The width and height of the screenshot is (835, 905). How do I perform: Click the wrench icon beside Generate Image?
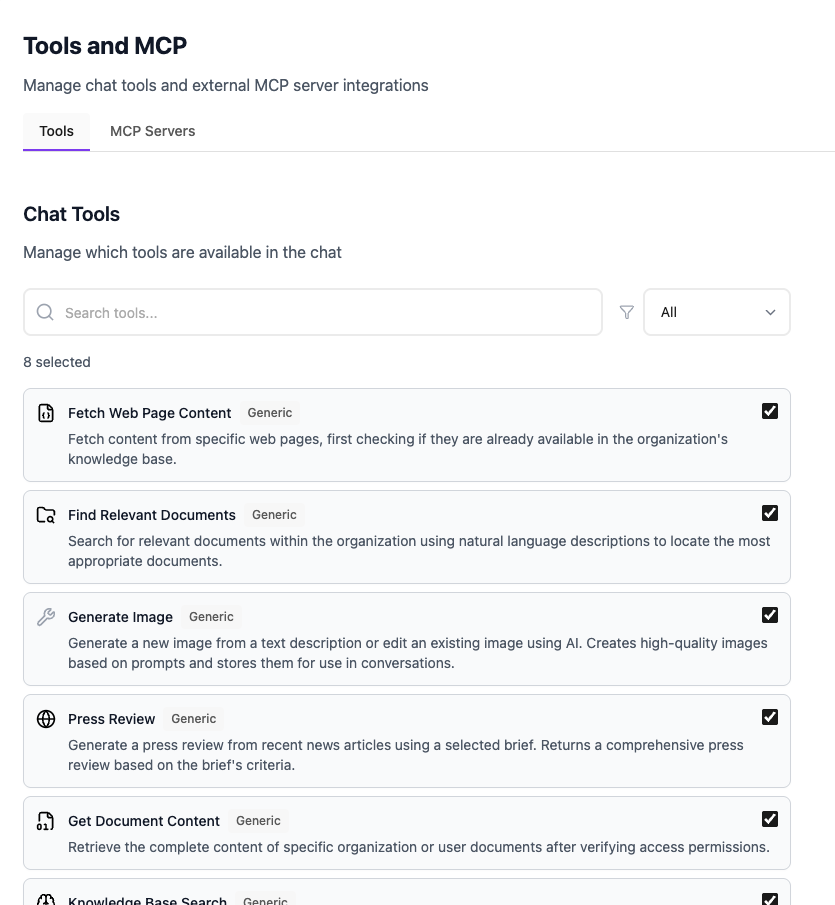point(45,616)
